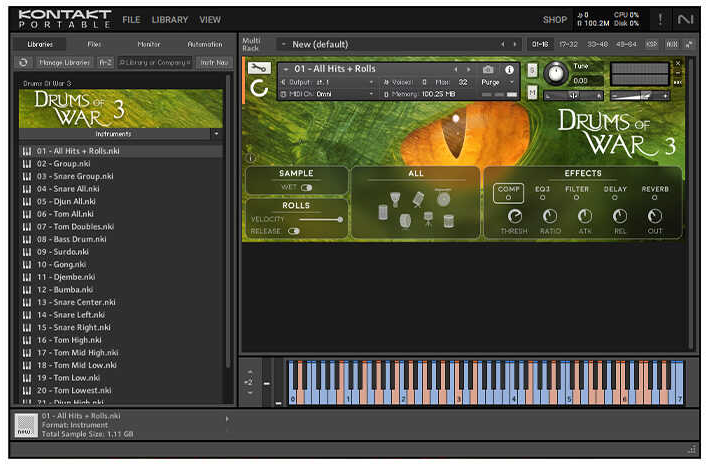Toggle the Sample WET switch

[307, 188]
